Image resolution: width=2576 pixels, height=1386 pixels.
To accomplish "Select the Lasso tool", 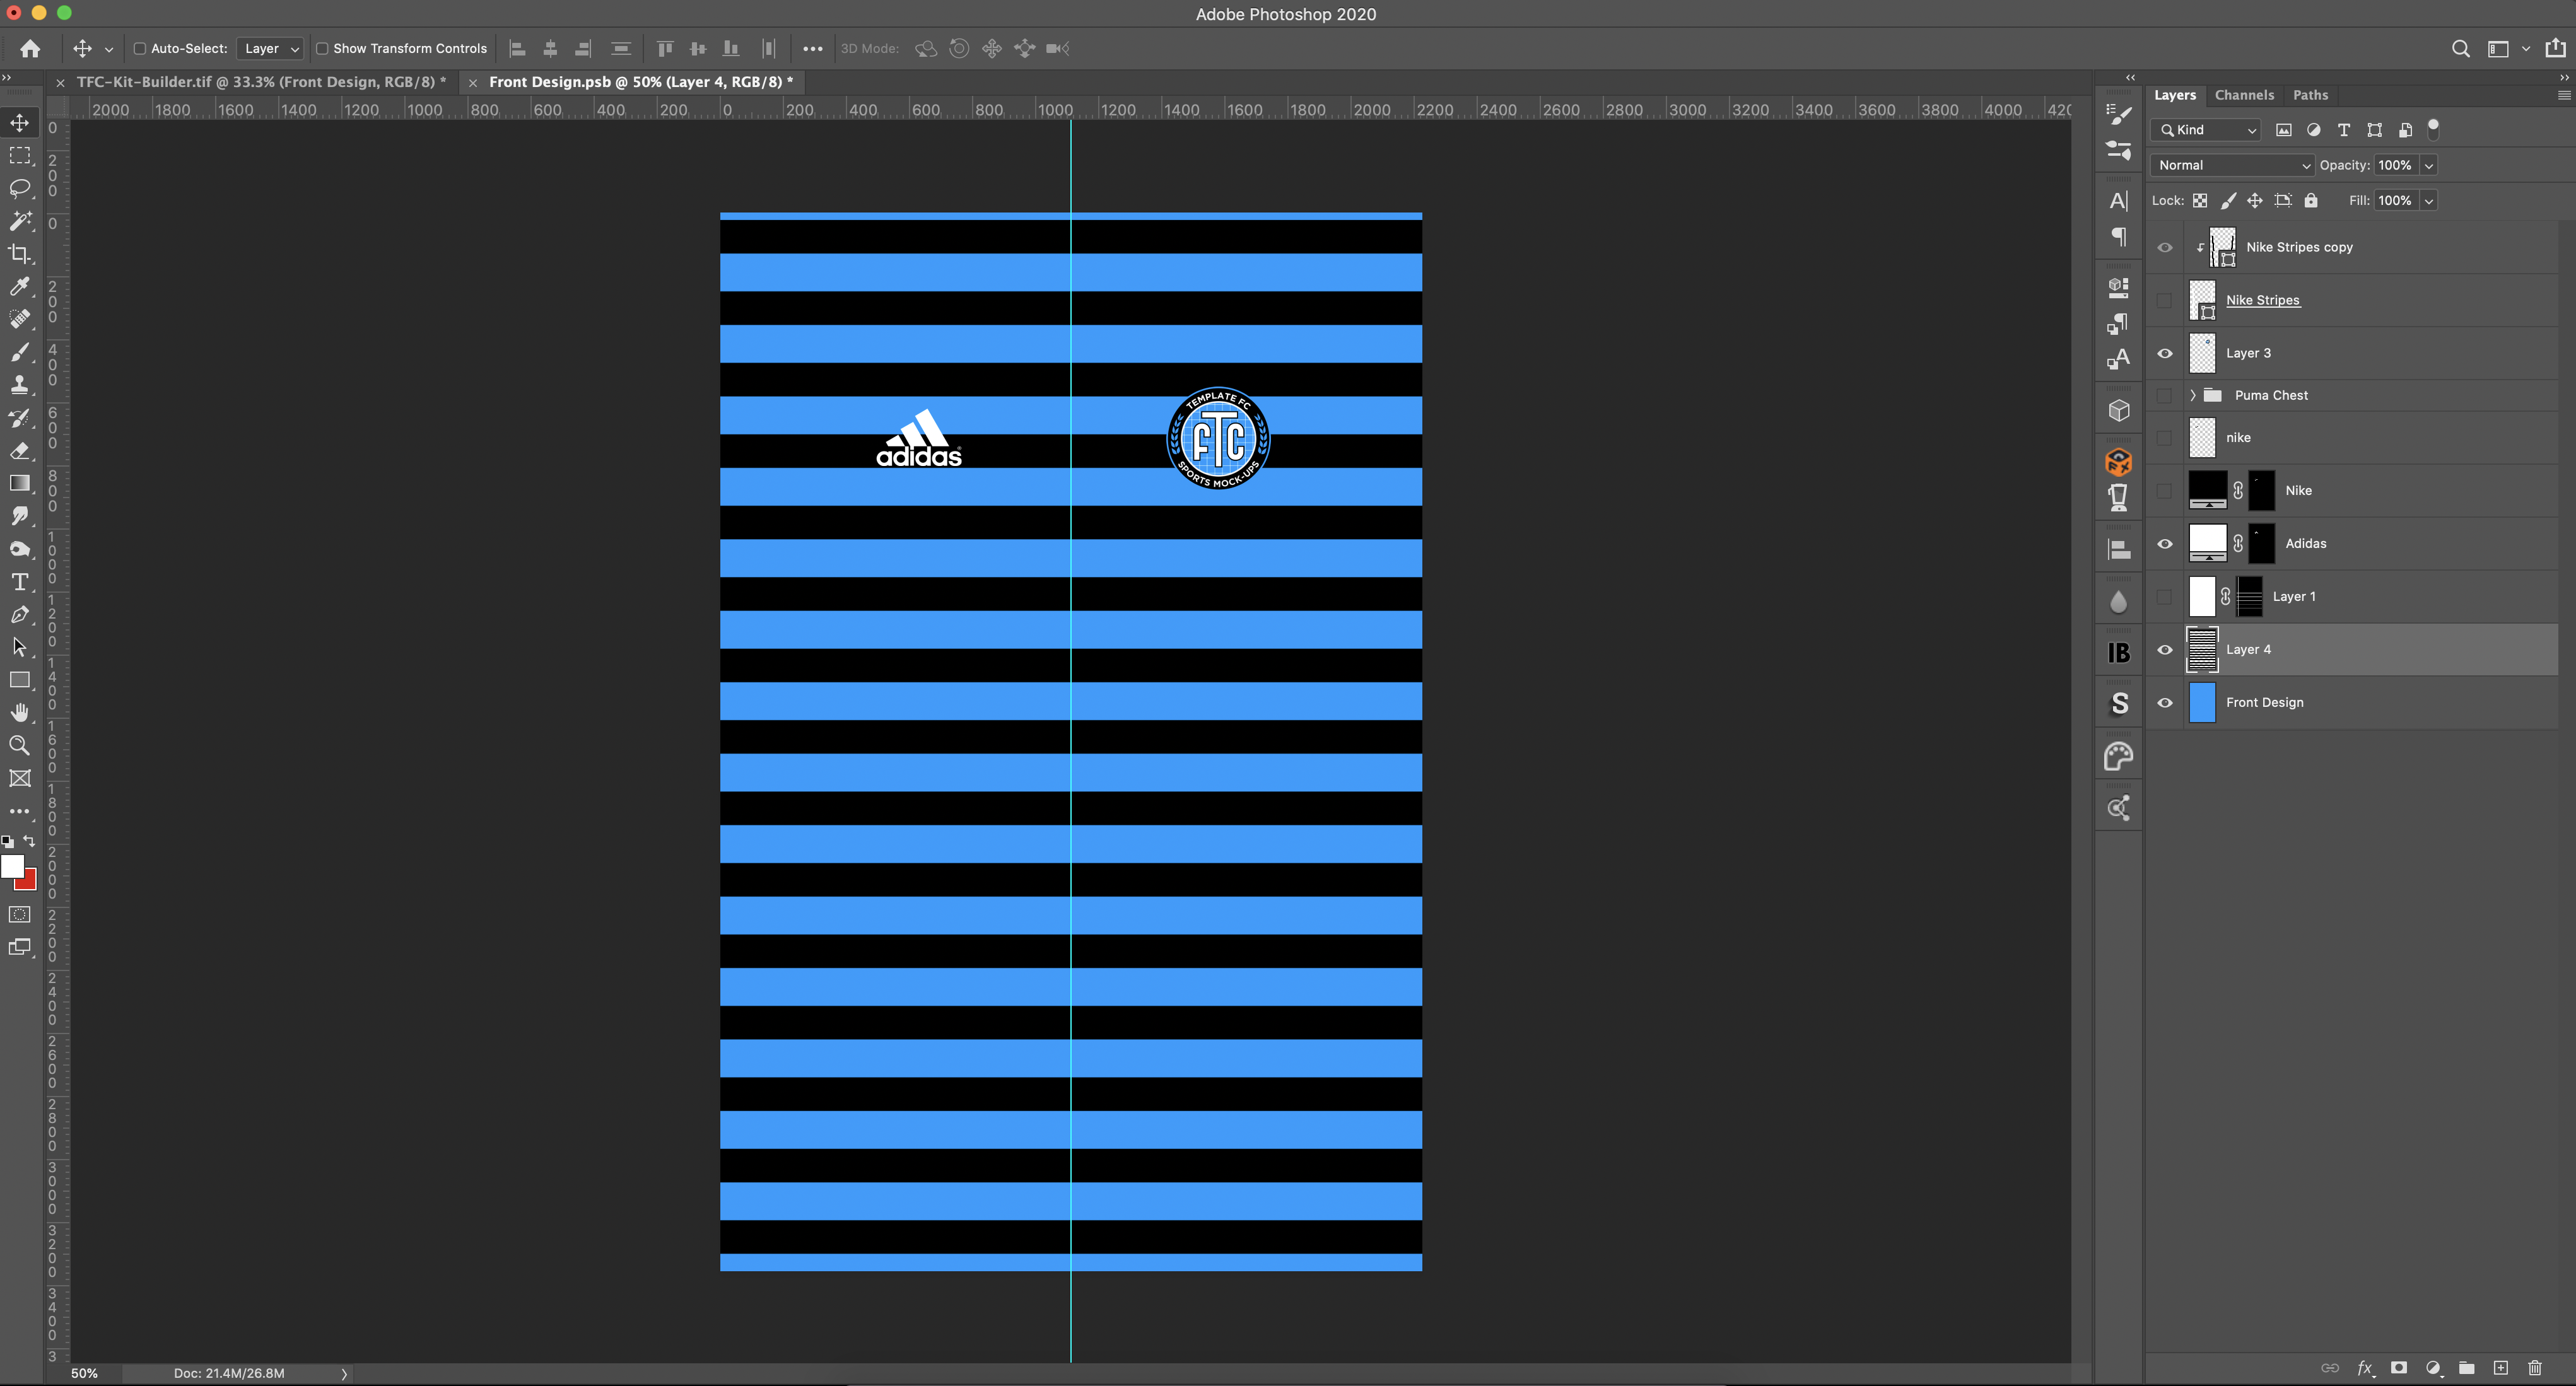I will point(19,188).
